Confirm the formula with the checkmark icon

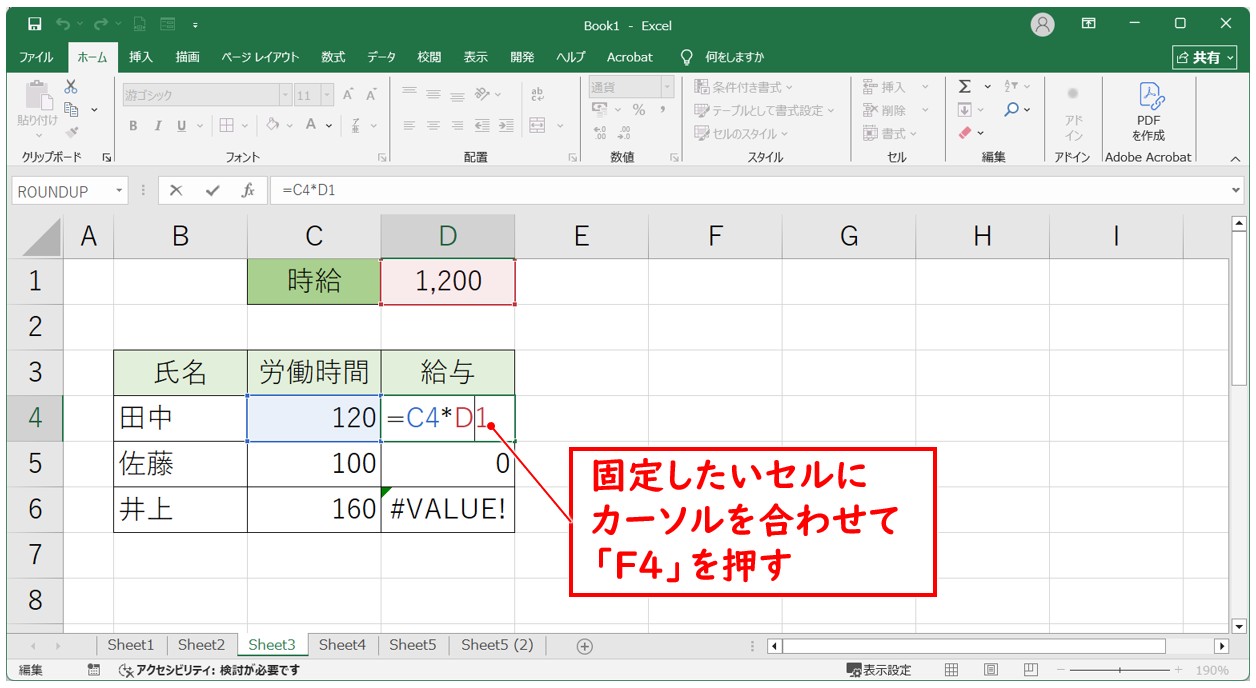click(212, 190)
